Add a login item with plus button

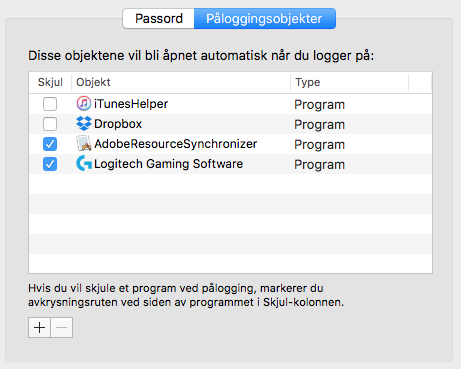[39, 328]
